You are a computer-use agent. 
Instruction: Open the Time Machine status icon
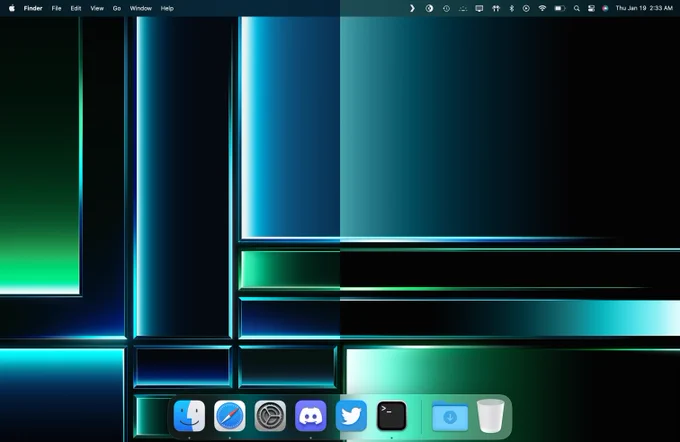pyautogui.click(x=446, y=8)
